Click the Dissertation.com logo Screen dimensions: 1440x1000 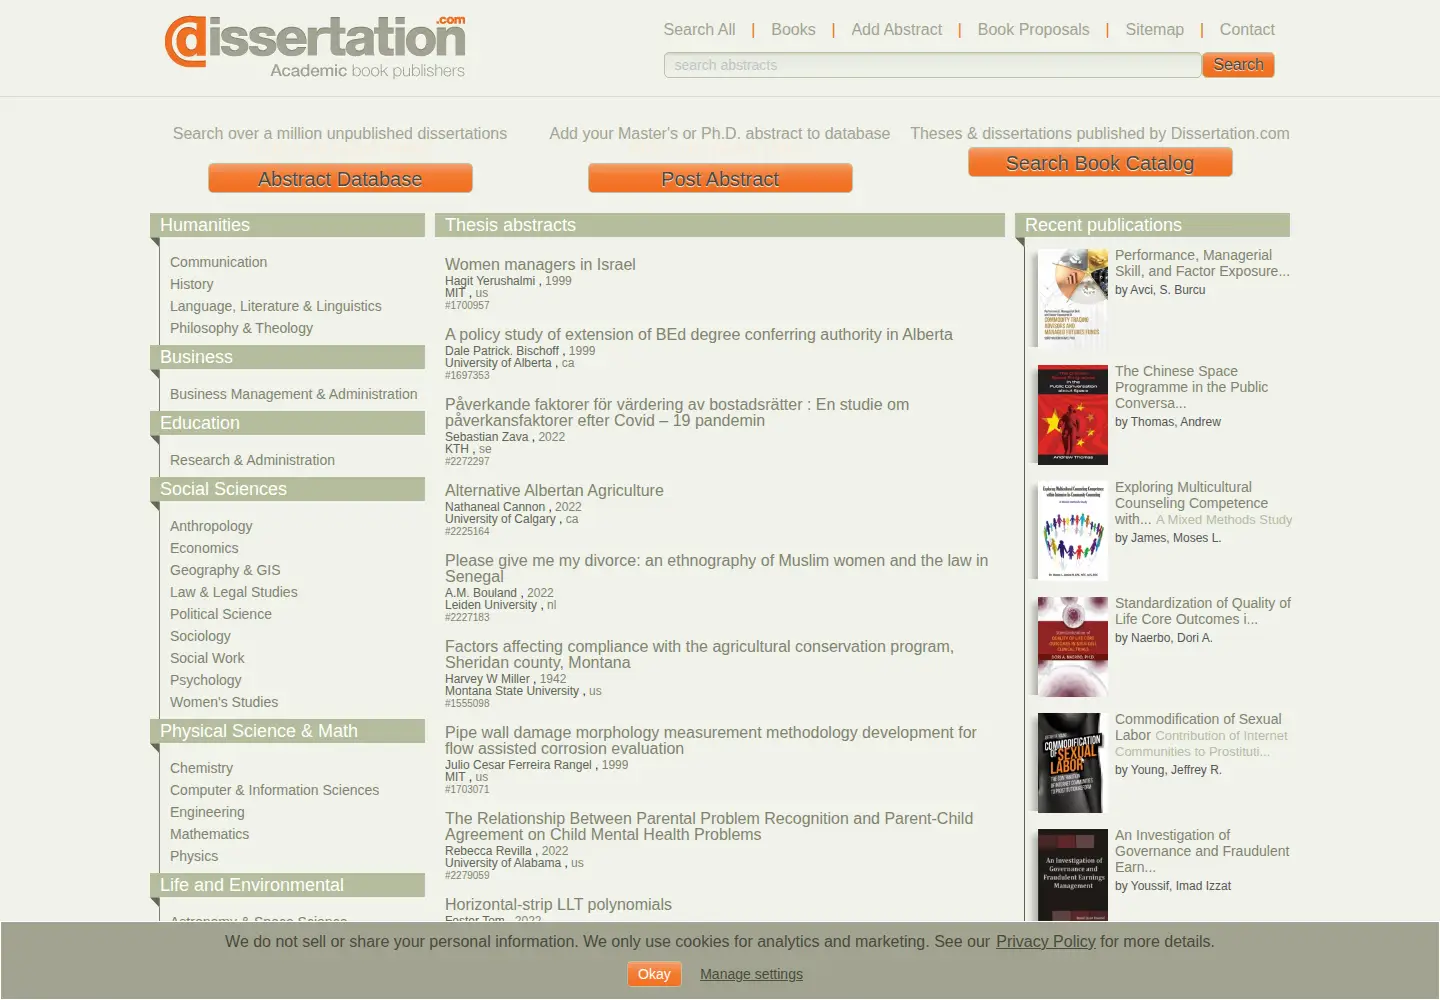[x=315, y=46]
